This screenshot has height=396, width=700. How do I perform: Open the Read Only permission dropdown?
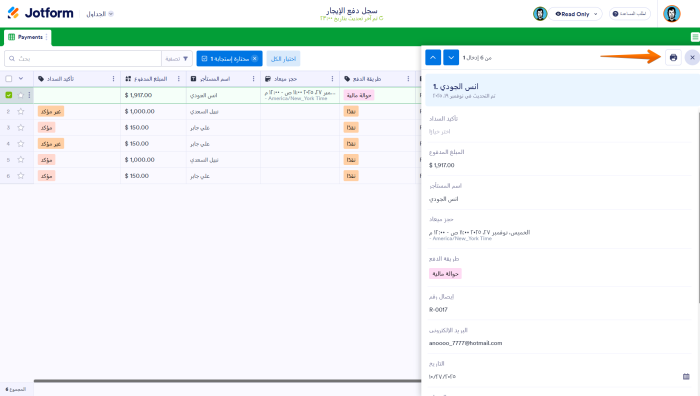(x=576, y=14)
